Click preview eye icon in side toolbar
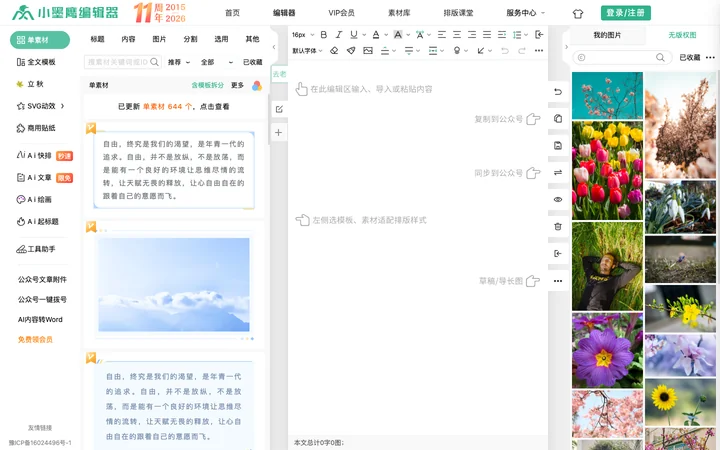The width and height of the screenshot is (720, 450). point(558,199)
